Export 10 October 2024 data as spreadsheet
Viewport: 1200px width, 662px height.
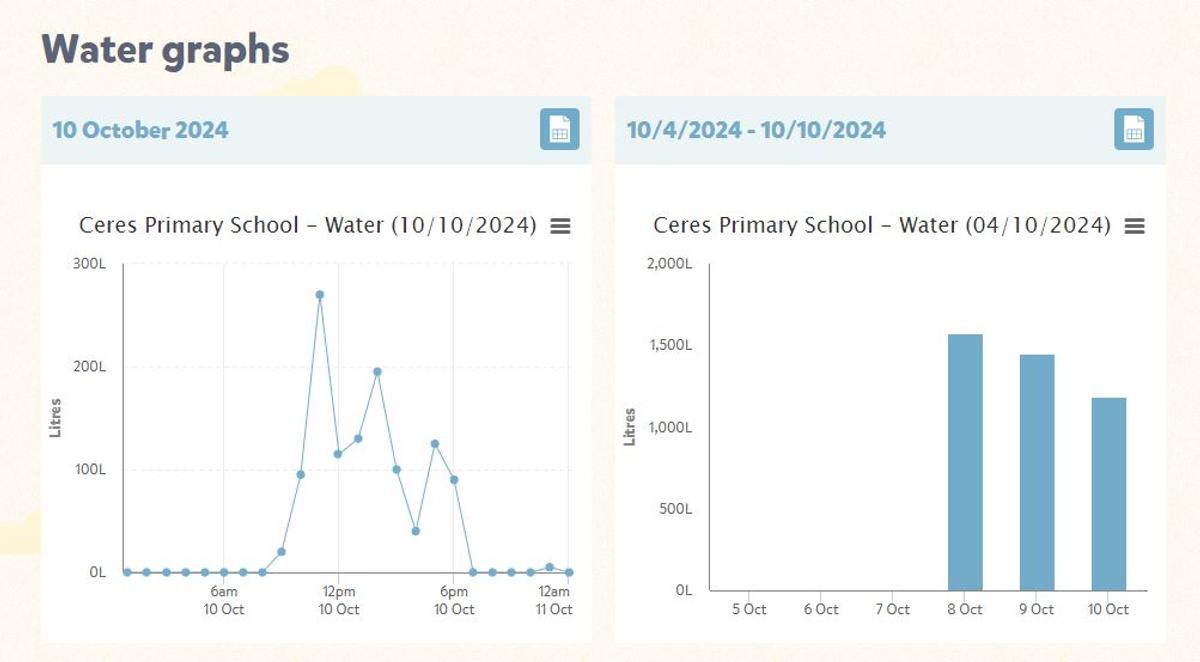(560, 130)
